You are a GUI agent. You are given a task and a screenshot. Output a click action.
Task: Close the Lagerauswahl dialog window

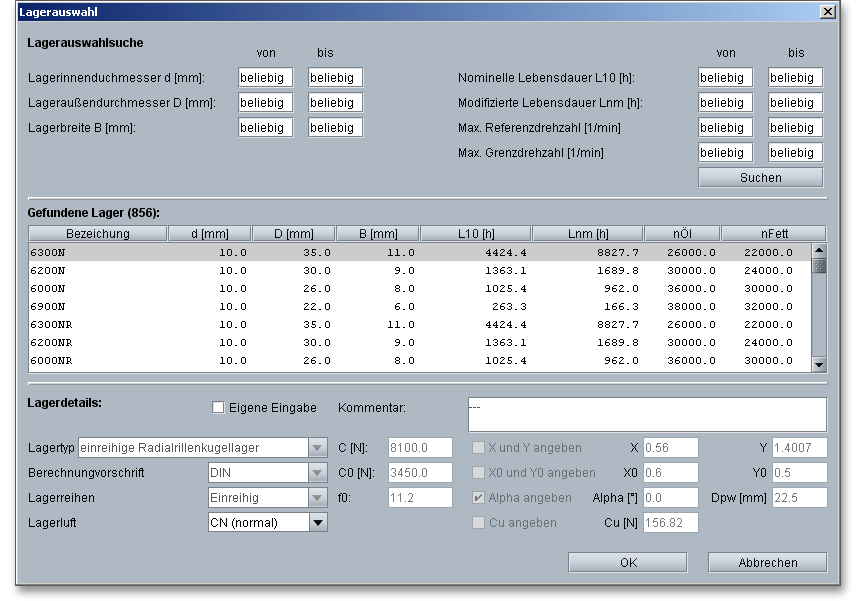[827, 12]
